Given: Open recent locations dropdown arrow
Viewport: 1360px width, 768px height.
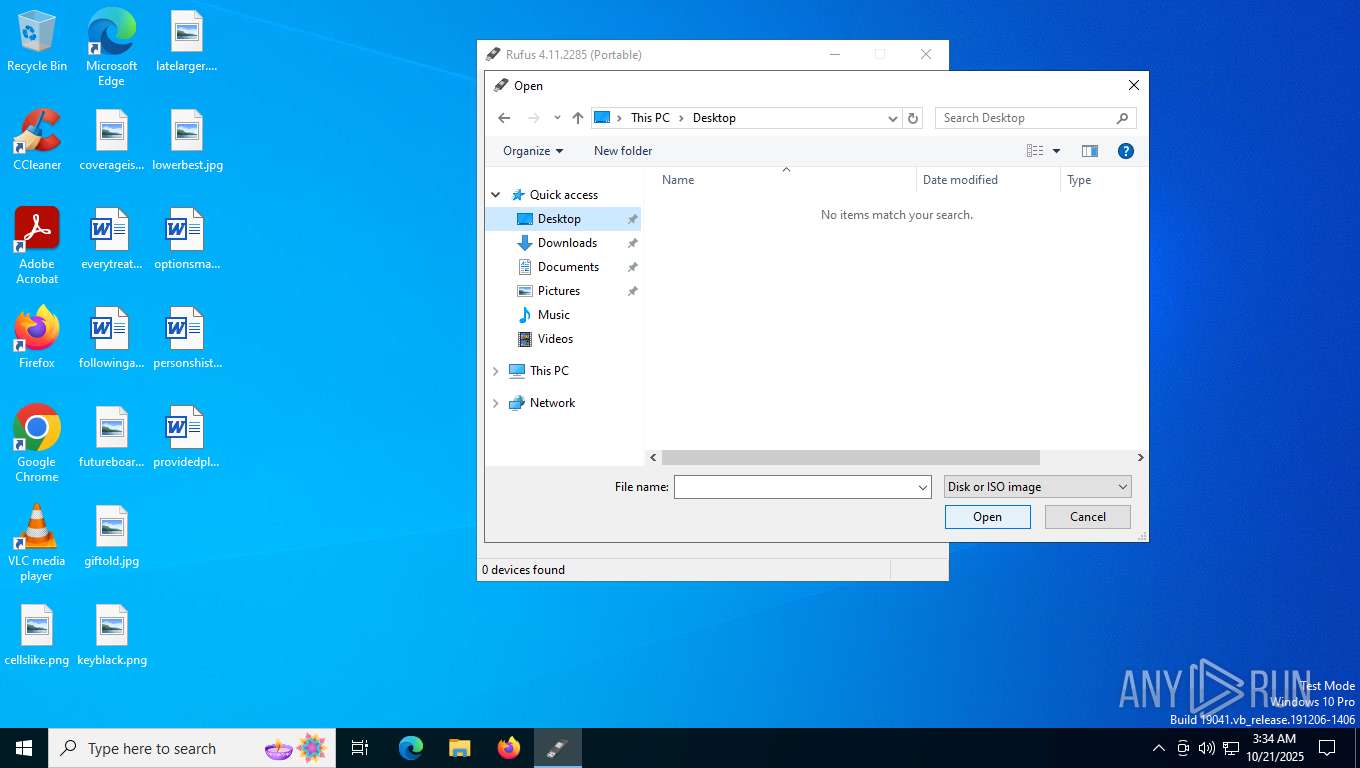Looking at the screenshot, I should click(x=557, y=118).
